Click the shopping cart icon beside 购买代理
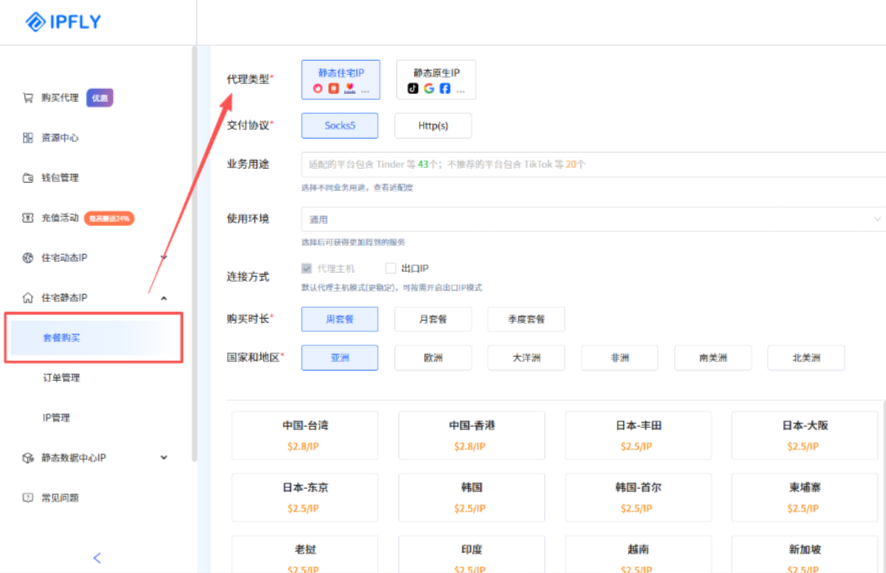The image size is (886, 573). point(28,98)
